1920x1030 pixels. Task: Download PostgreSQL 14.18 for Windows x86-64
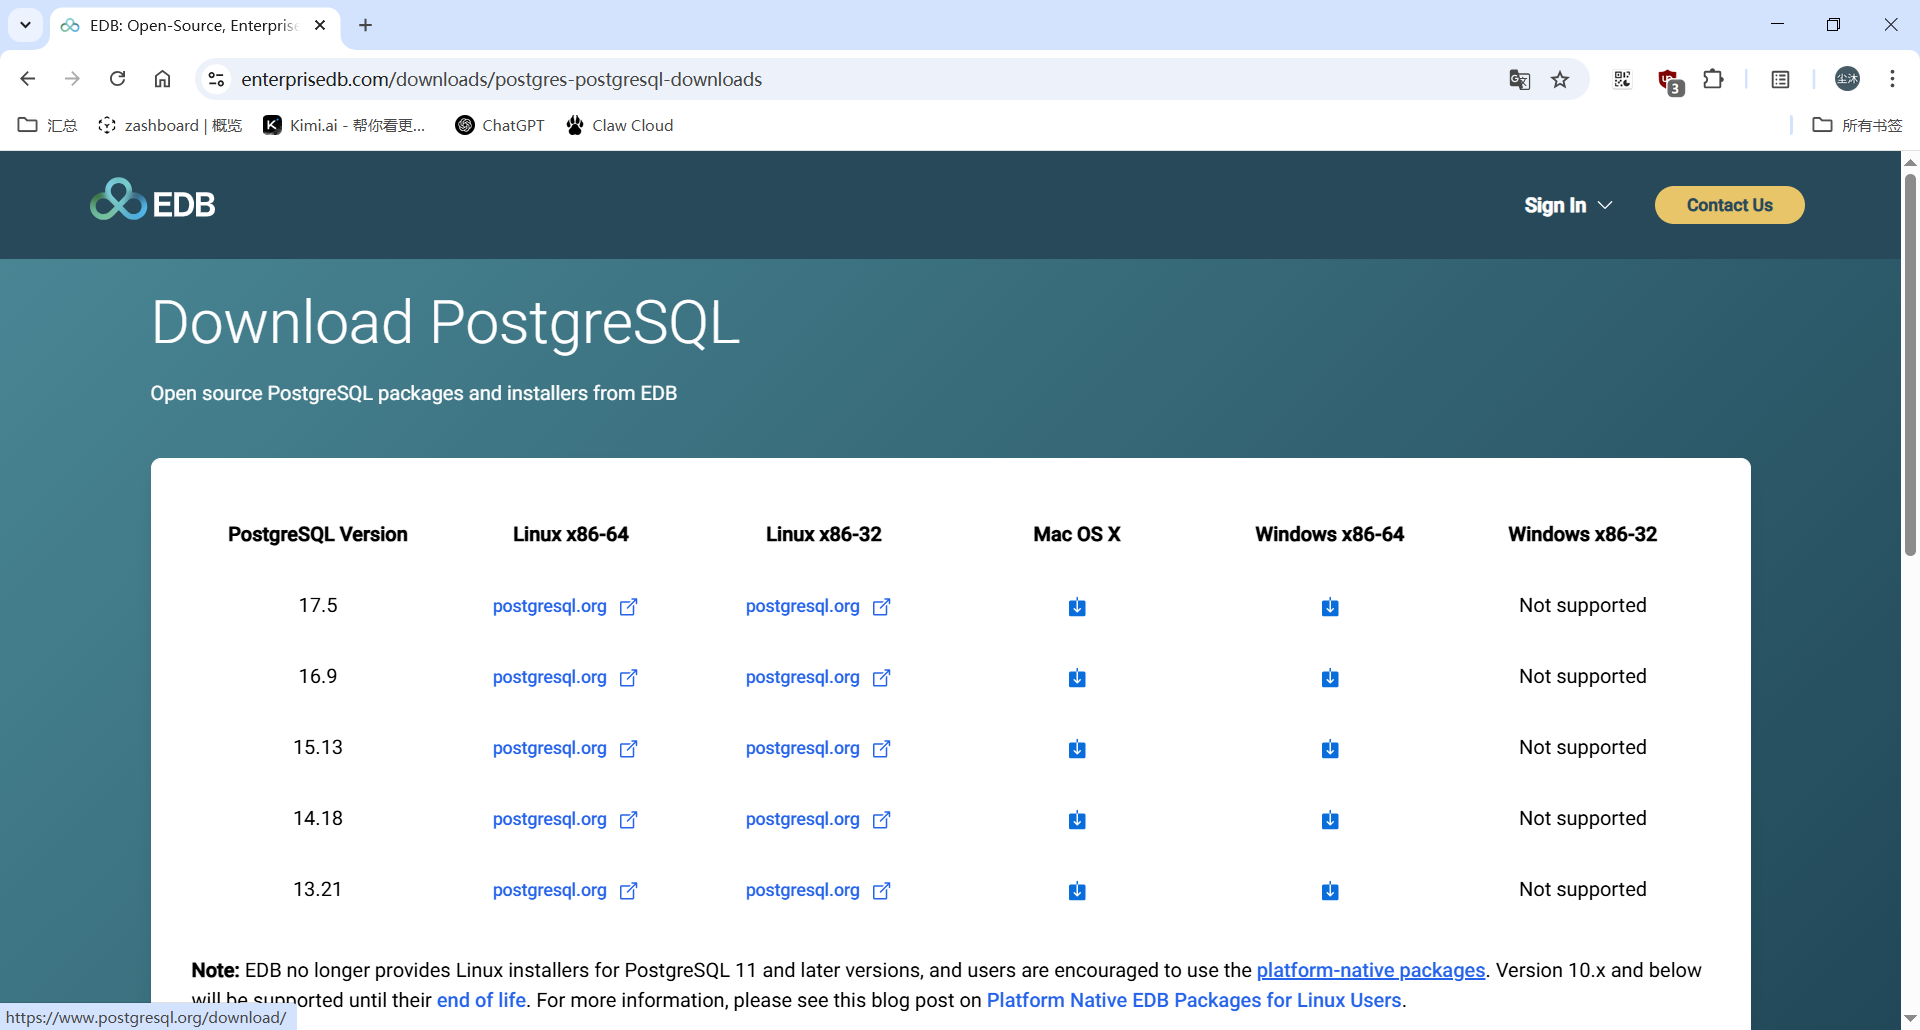[1329, 820]
